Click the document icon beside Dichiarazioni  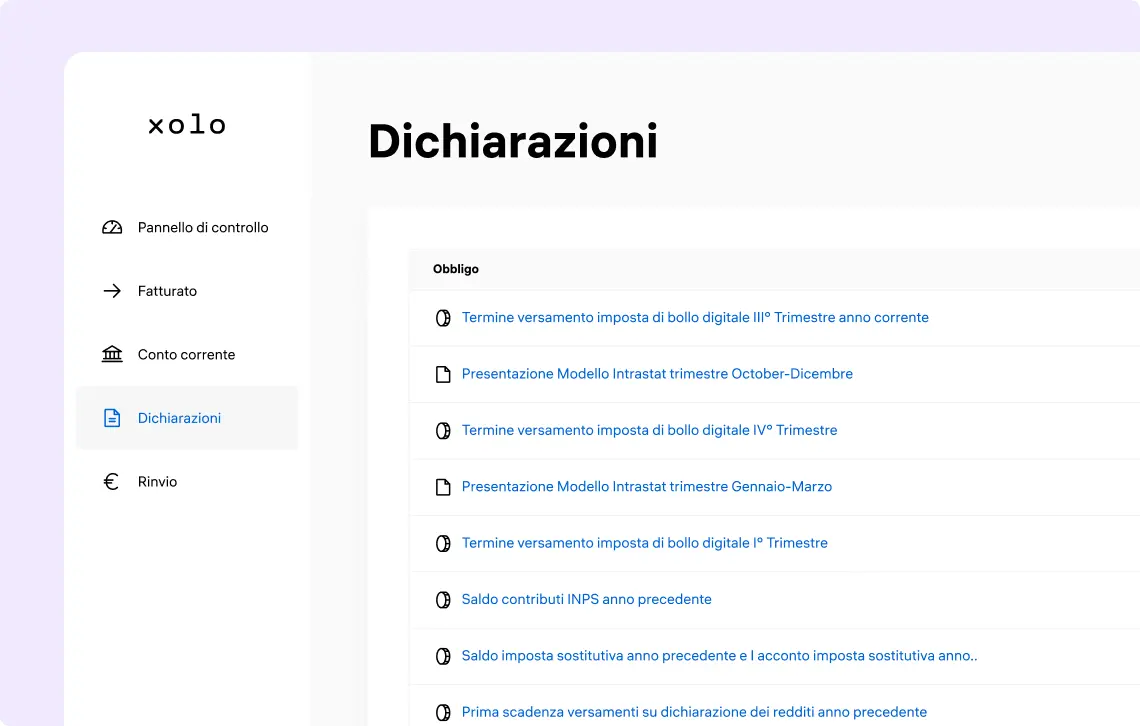pyautogui.click(x=112, y=418)
